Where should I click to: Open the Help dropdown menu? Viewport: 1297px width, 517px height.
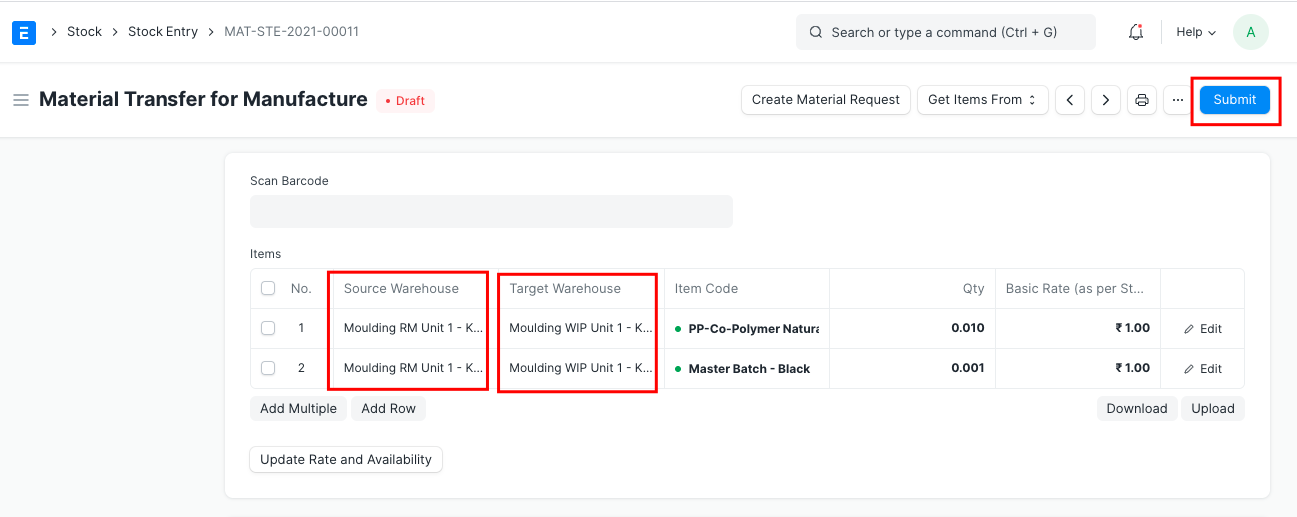[x=1195, y=32]
